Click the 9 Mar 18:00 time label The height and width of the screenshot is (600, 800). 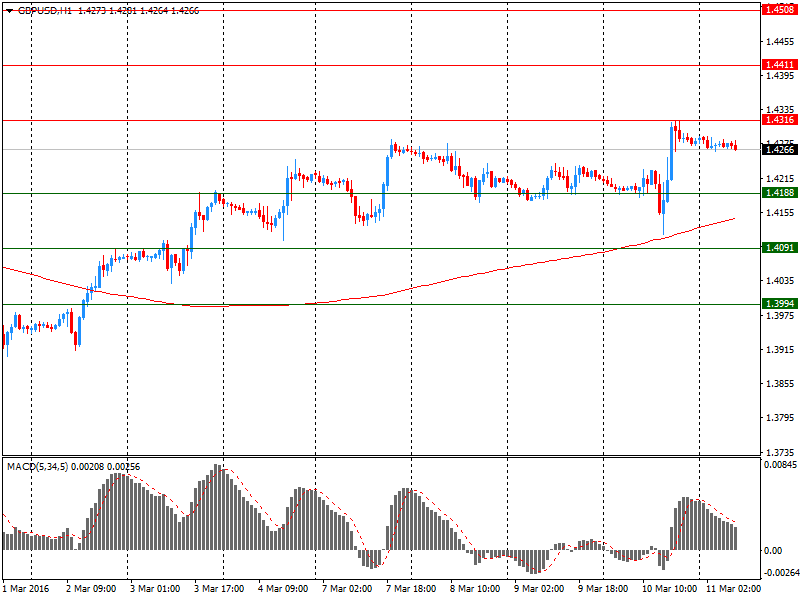coord(603,589)
